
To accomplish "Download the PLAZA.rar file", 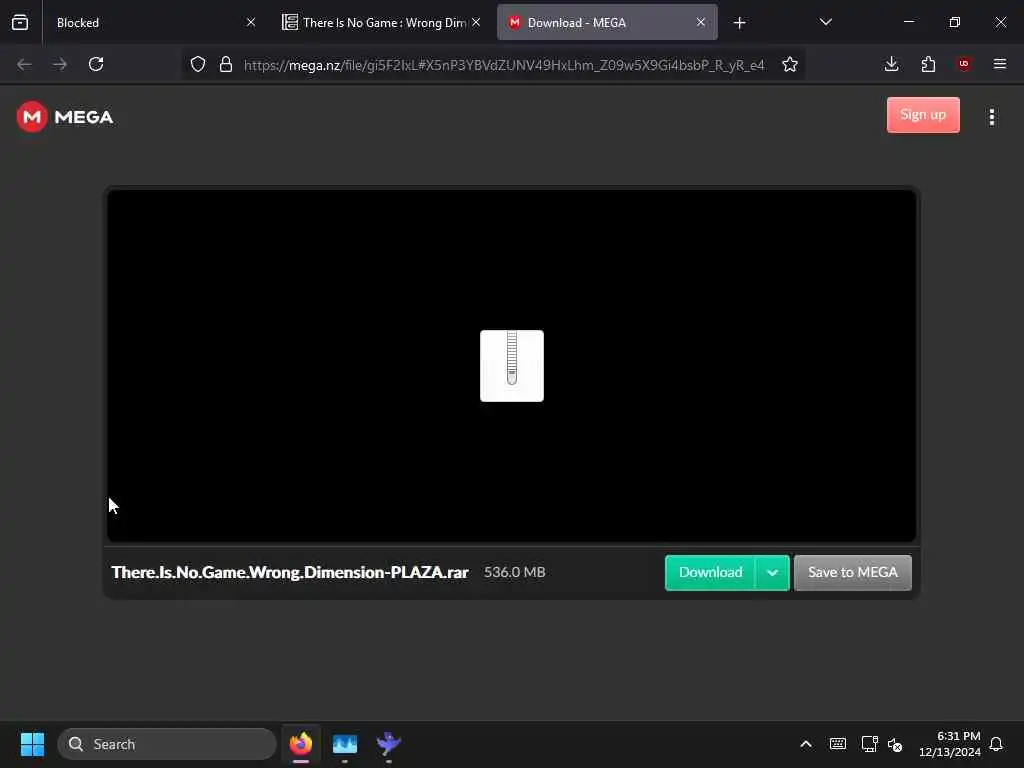I will (710, 573).
